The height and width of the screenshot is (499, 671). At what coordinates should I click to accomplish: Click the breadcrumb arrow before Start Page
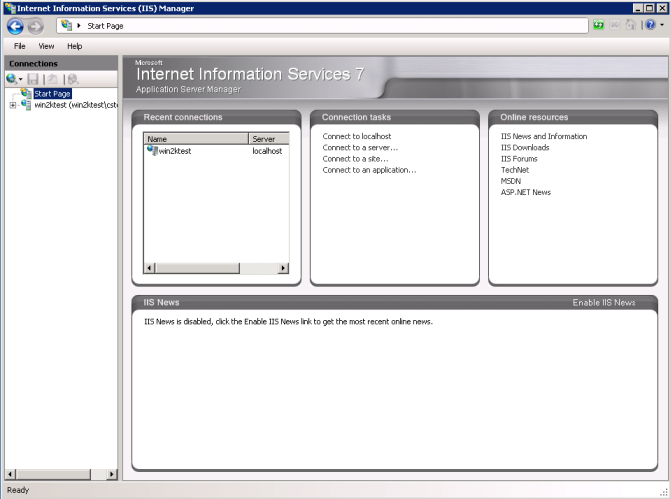[79, 26]
